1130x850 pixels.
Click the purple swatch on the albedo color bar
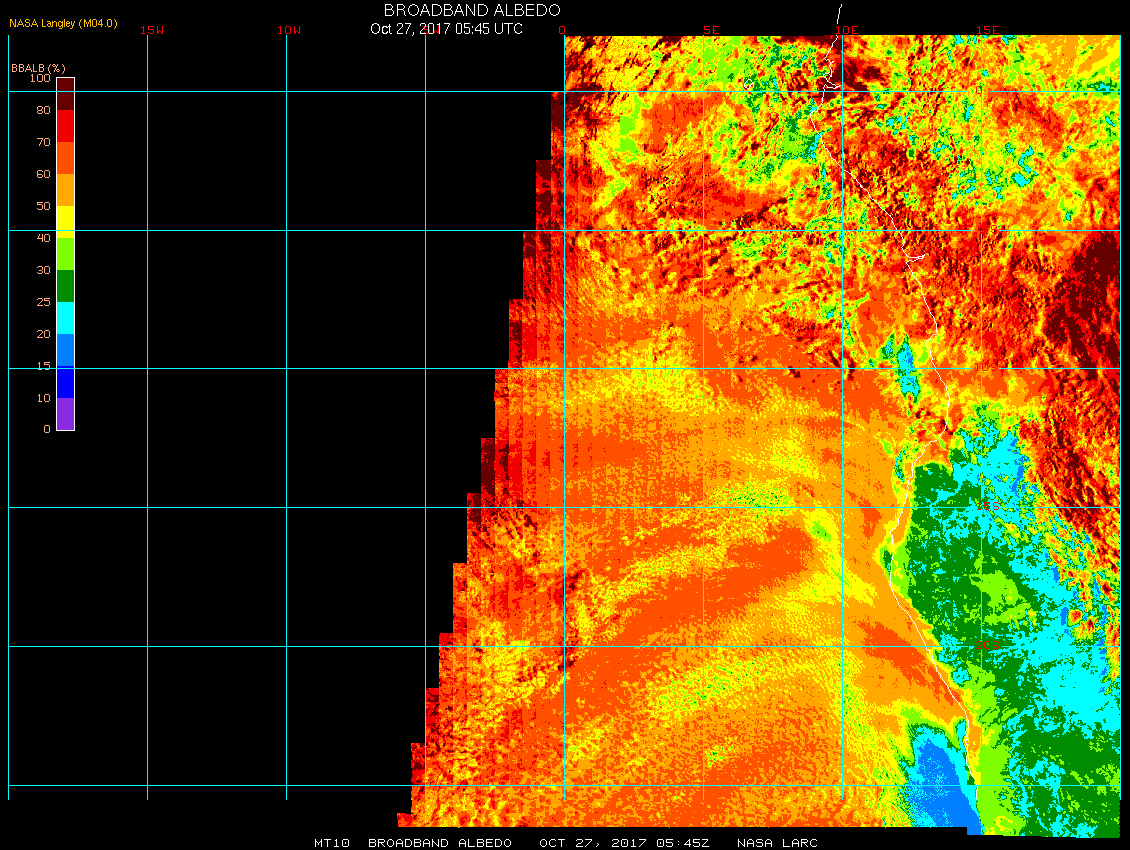tap(65, 414)
